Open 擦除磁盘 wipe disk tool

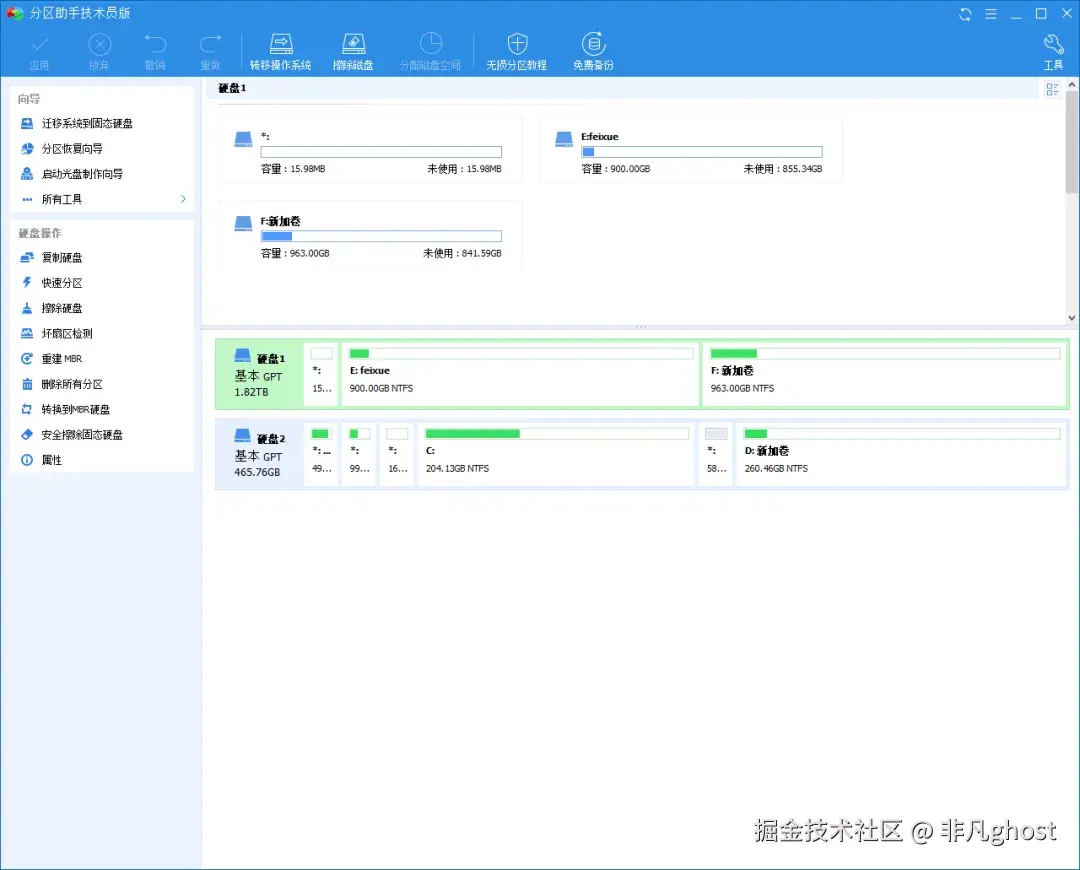(353, 52)
